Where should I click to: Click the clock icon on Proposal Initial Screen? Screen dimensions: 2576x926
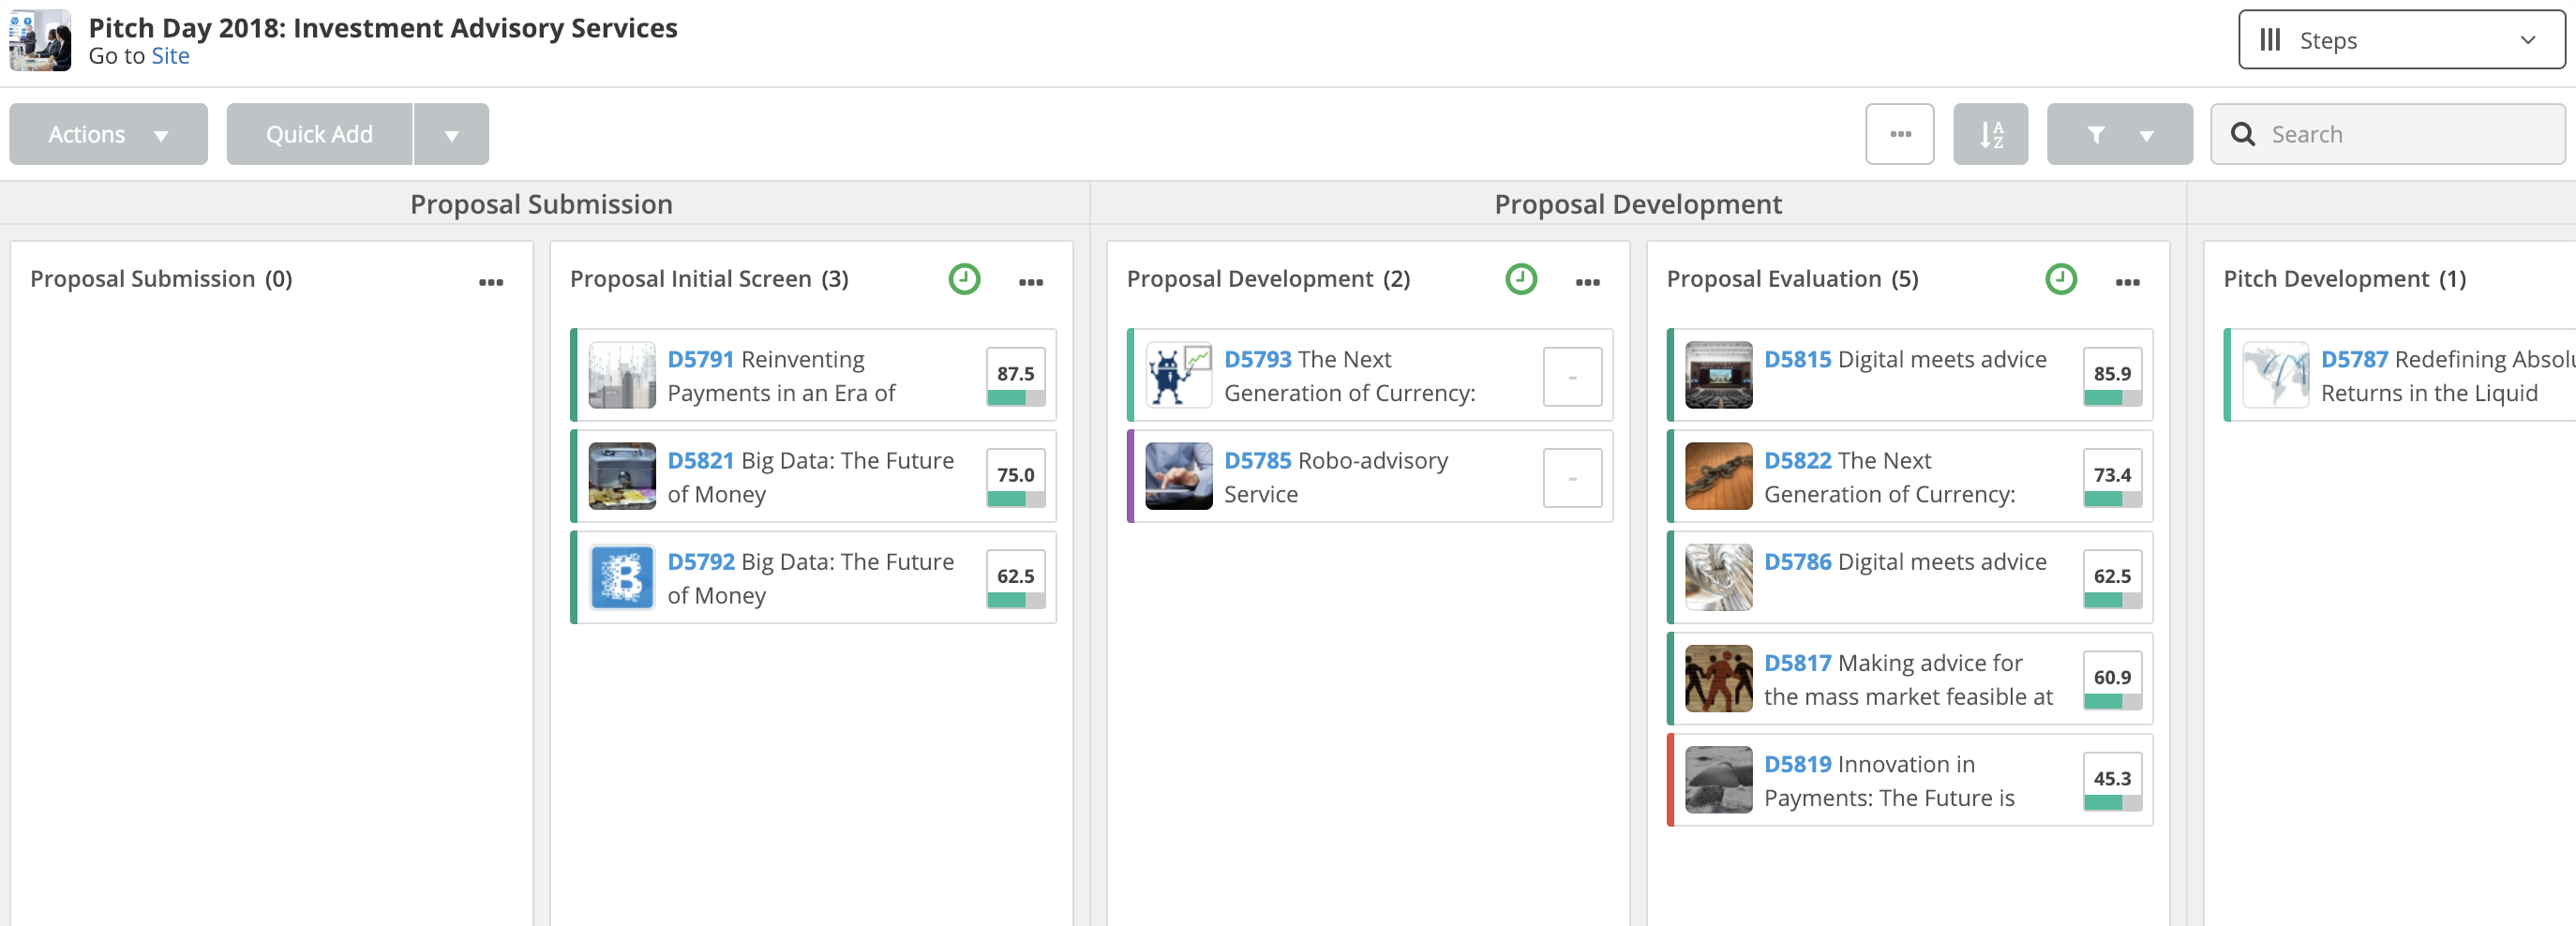pos(964,279)
